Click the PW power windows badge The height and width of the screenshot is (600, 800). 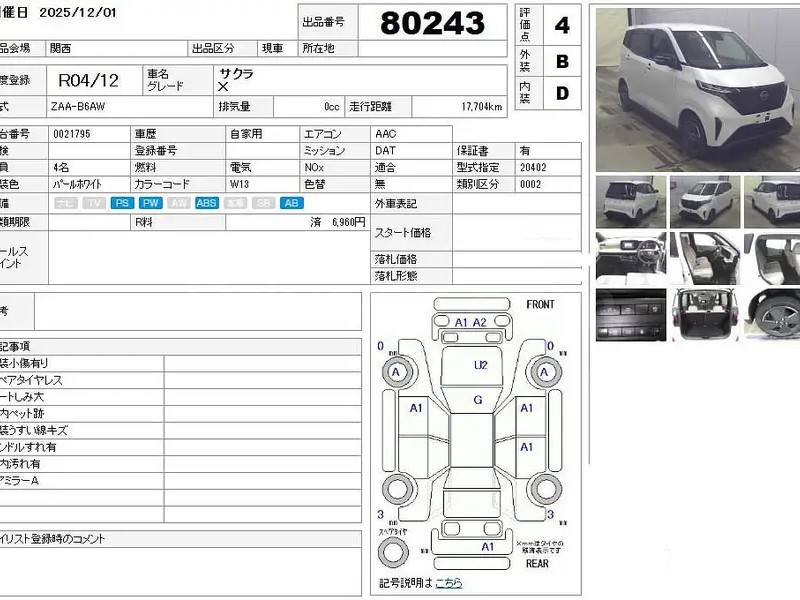click(x=150, y=203)
